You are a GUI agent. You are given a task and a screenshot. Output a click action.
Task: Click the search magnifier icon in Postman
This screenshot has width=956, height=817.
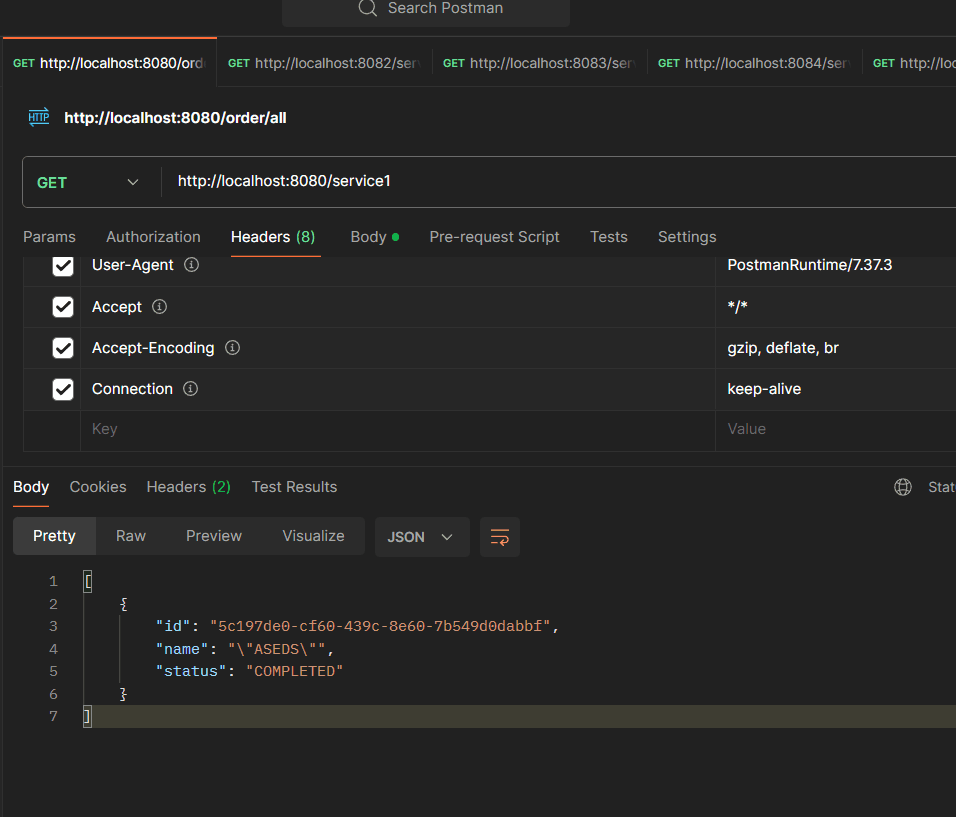(x=368, y=9)
